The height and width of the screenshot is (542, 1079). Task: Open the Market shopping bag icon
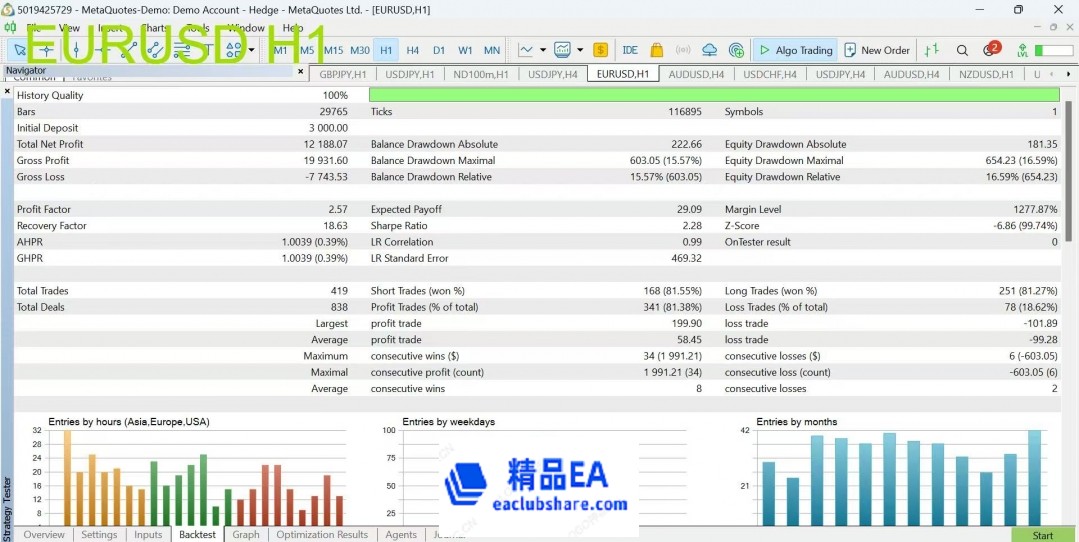click(656, 50)
